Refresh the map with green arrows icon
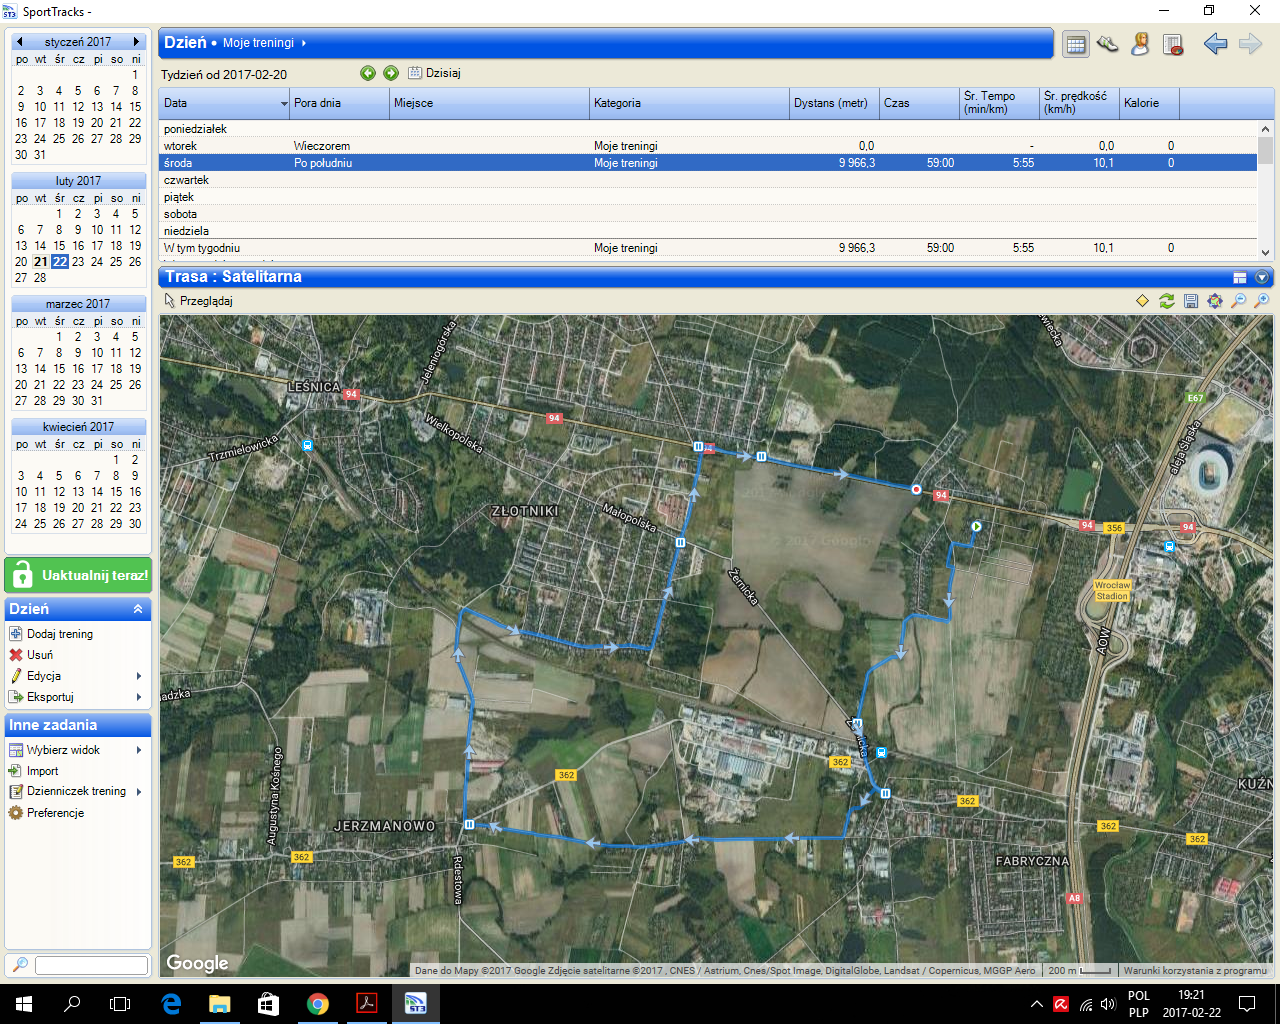Screen dimensions: 1280x1024 click(x=1167, y=301)
